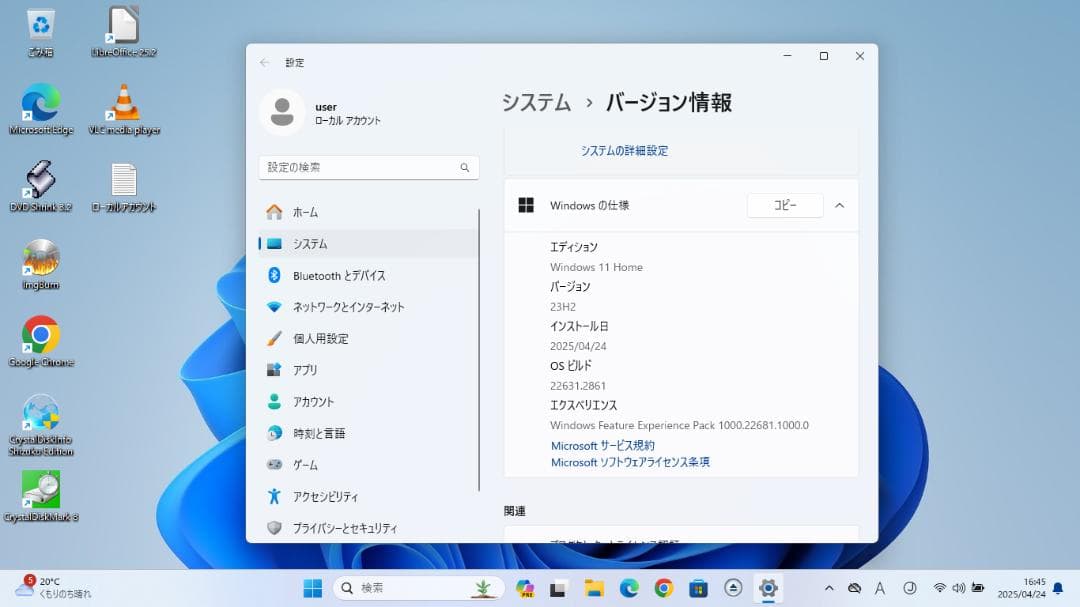The height and width of the screenshot is (607, 1080).
Task: Toggle IME input mode A indicator
Action: click(880, 588)
